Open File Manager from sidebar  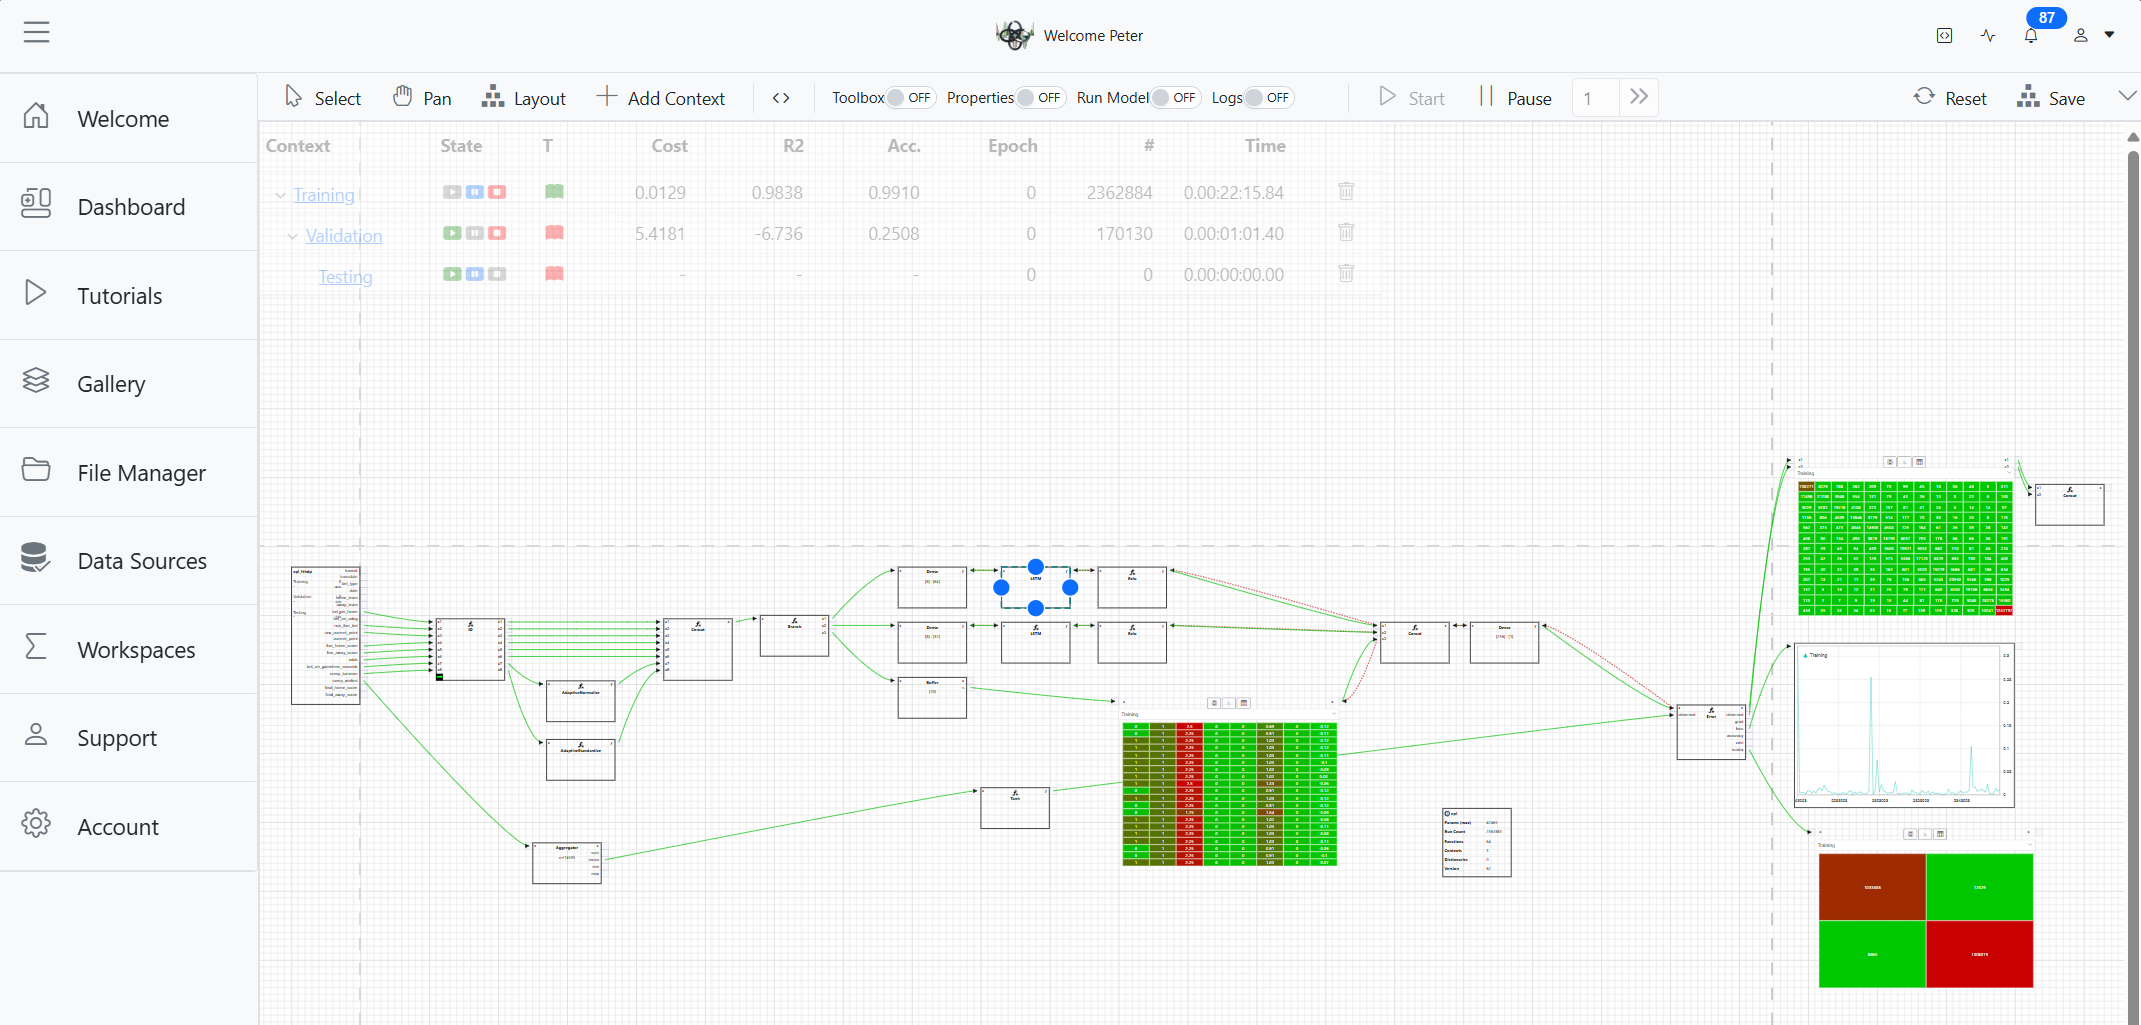pos(128,472)
